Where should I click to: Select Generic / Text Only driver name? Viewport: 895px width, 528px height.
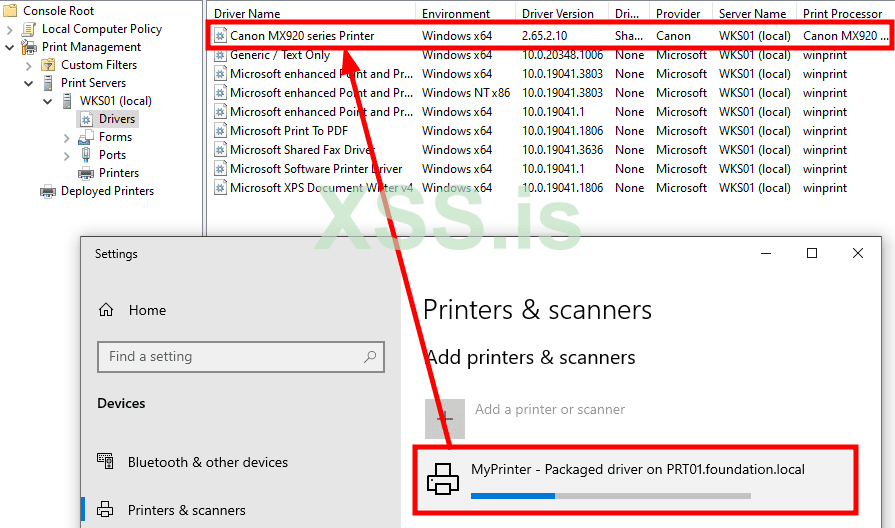(280, 55)
